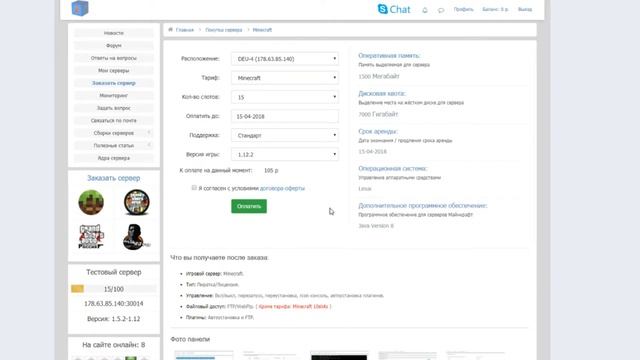Click the Оперативная память heading
Viewport: 640px width, 360px height.
[x=389, y=56]
